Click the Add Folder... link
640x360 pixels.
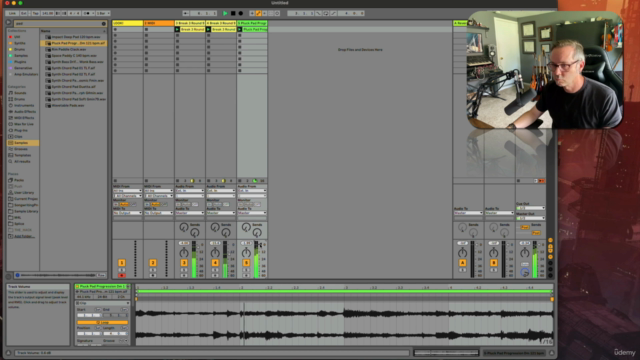pos(24,236)
